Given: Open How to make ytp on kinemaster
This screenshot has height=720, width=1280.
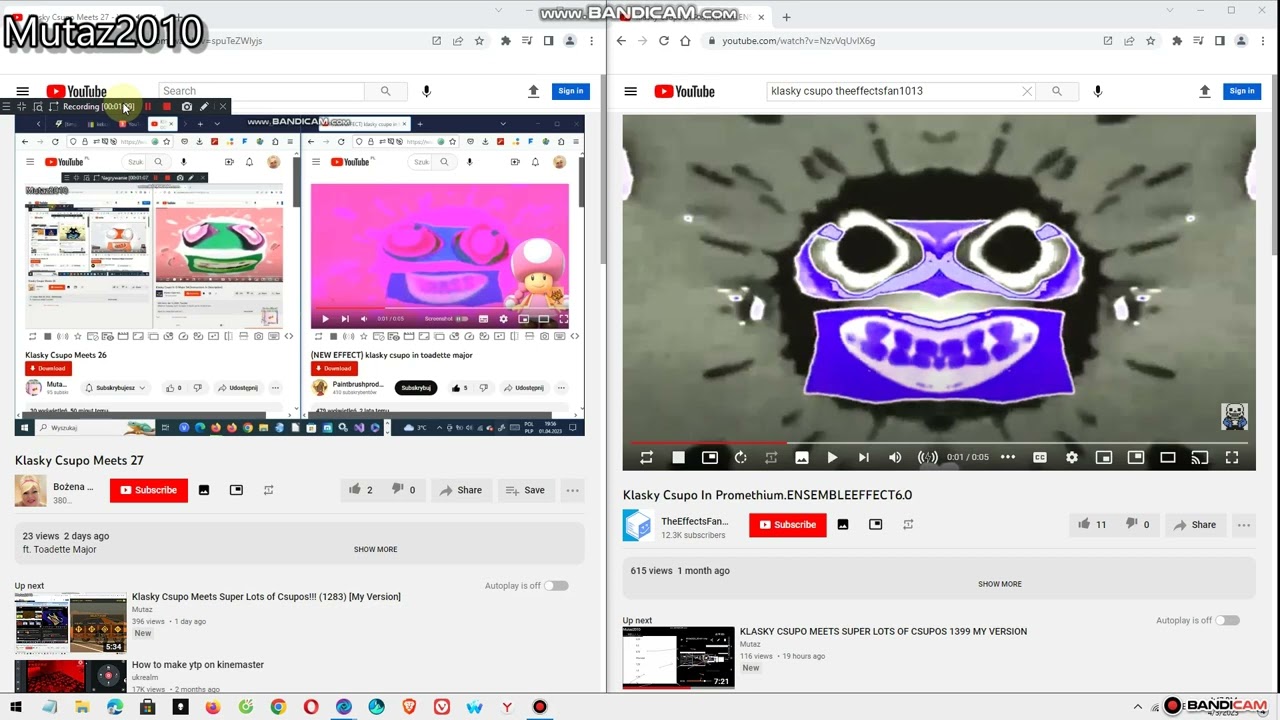Looking at the screenshot, I should tap(198, 665).
